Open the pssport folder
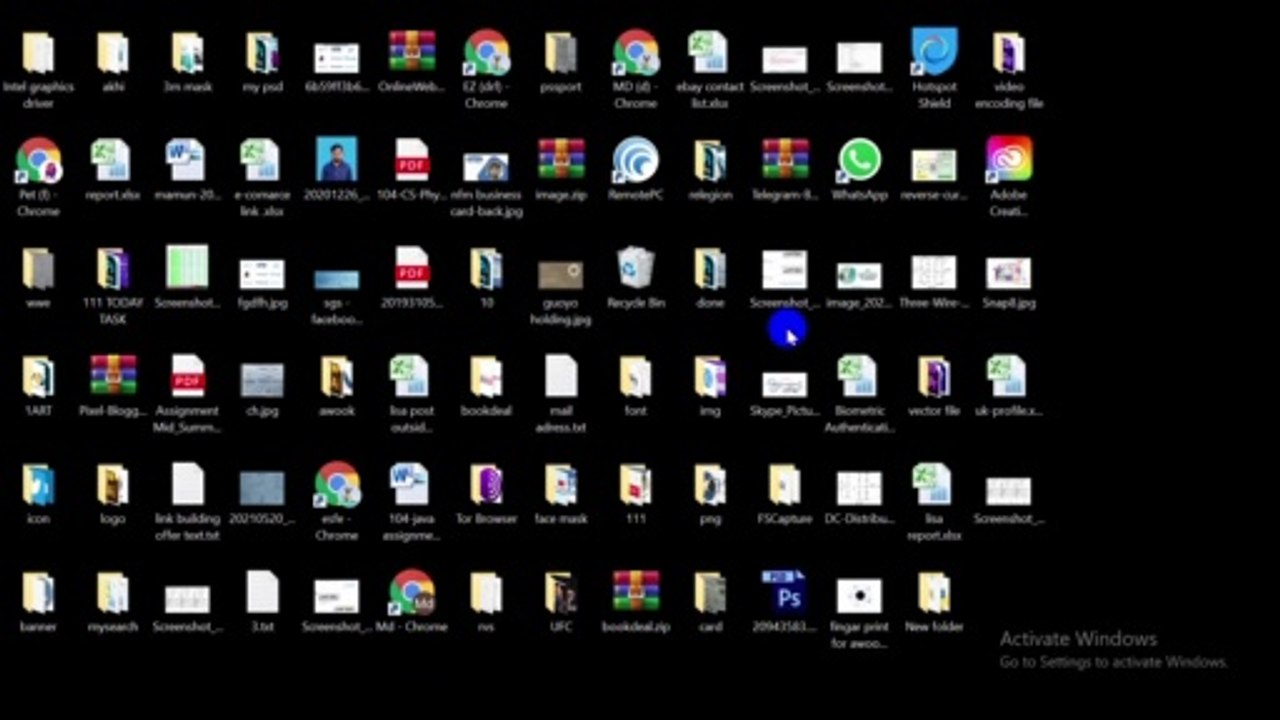 [x=561, y=53]
